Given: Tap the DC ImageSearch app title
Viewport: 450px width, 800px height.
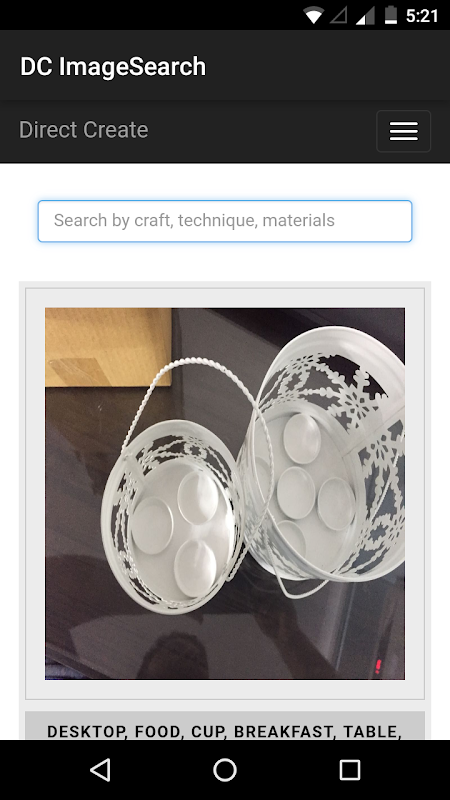Looking at the screenshot, I should click(x=113, y=66).
